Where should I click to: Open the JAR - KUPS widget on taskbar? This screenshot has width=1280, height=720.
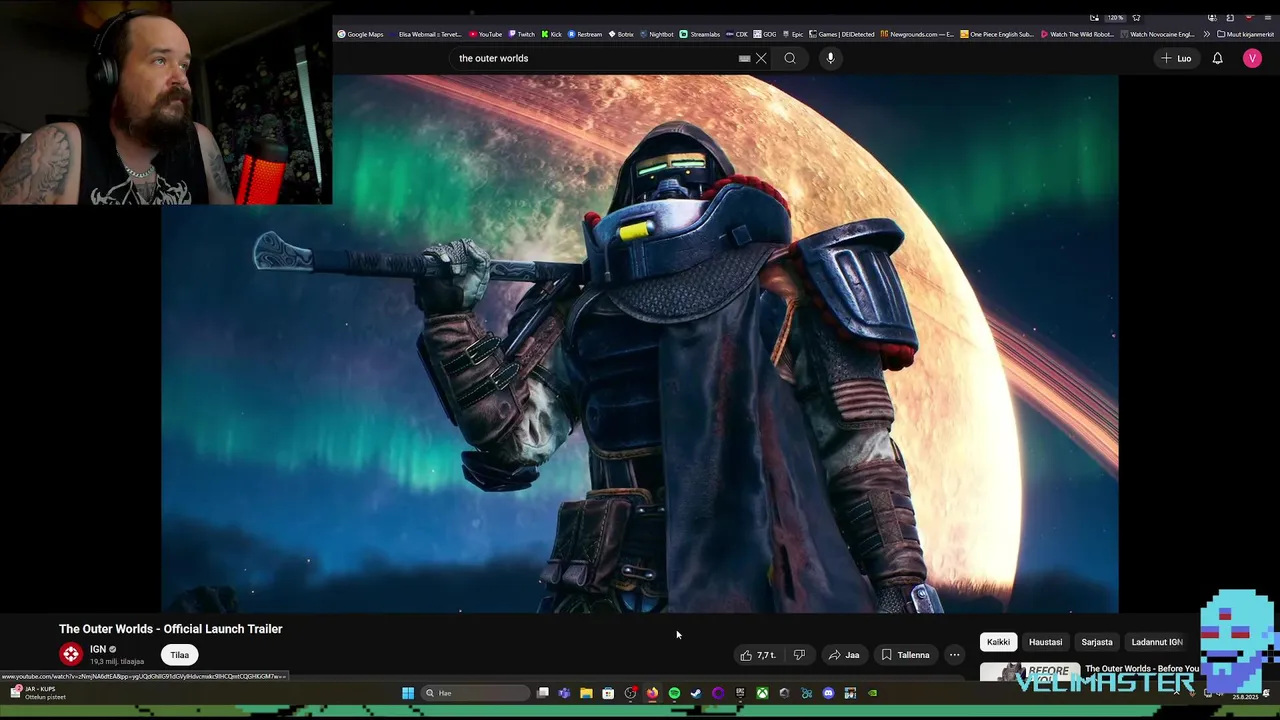click(x=38, y=693)
